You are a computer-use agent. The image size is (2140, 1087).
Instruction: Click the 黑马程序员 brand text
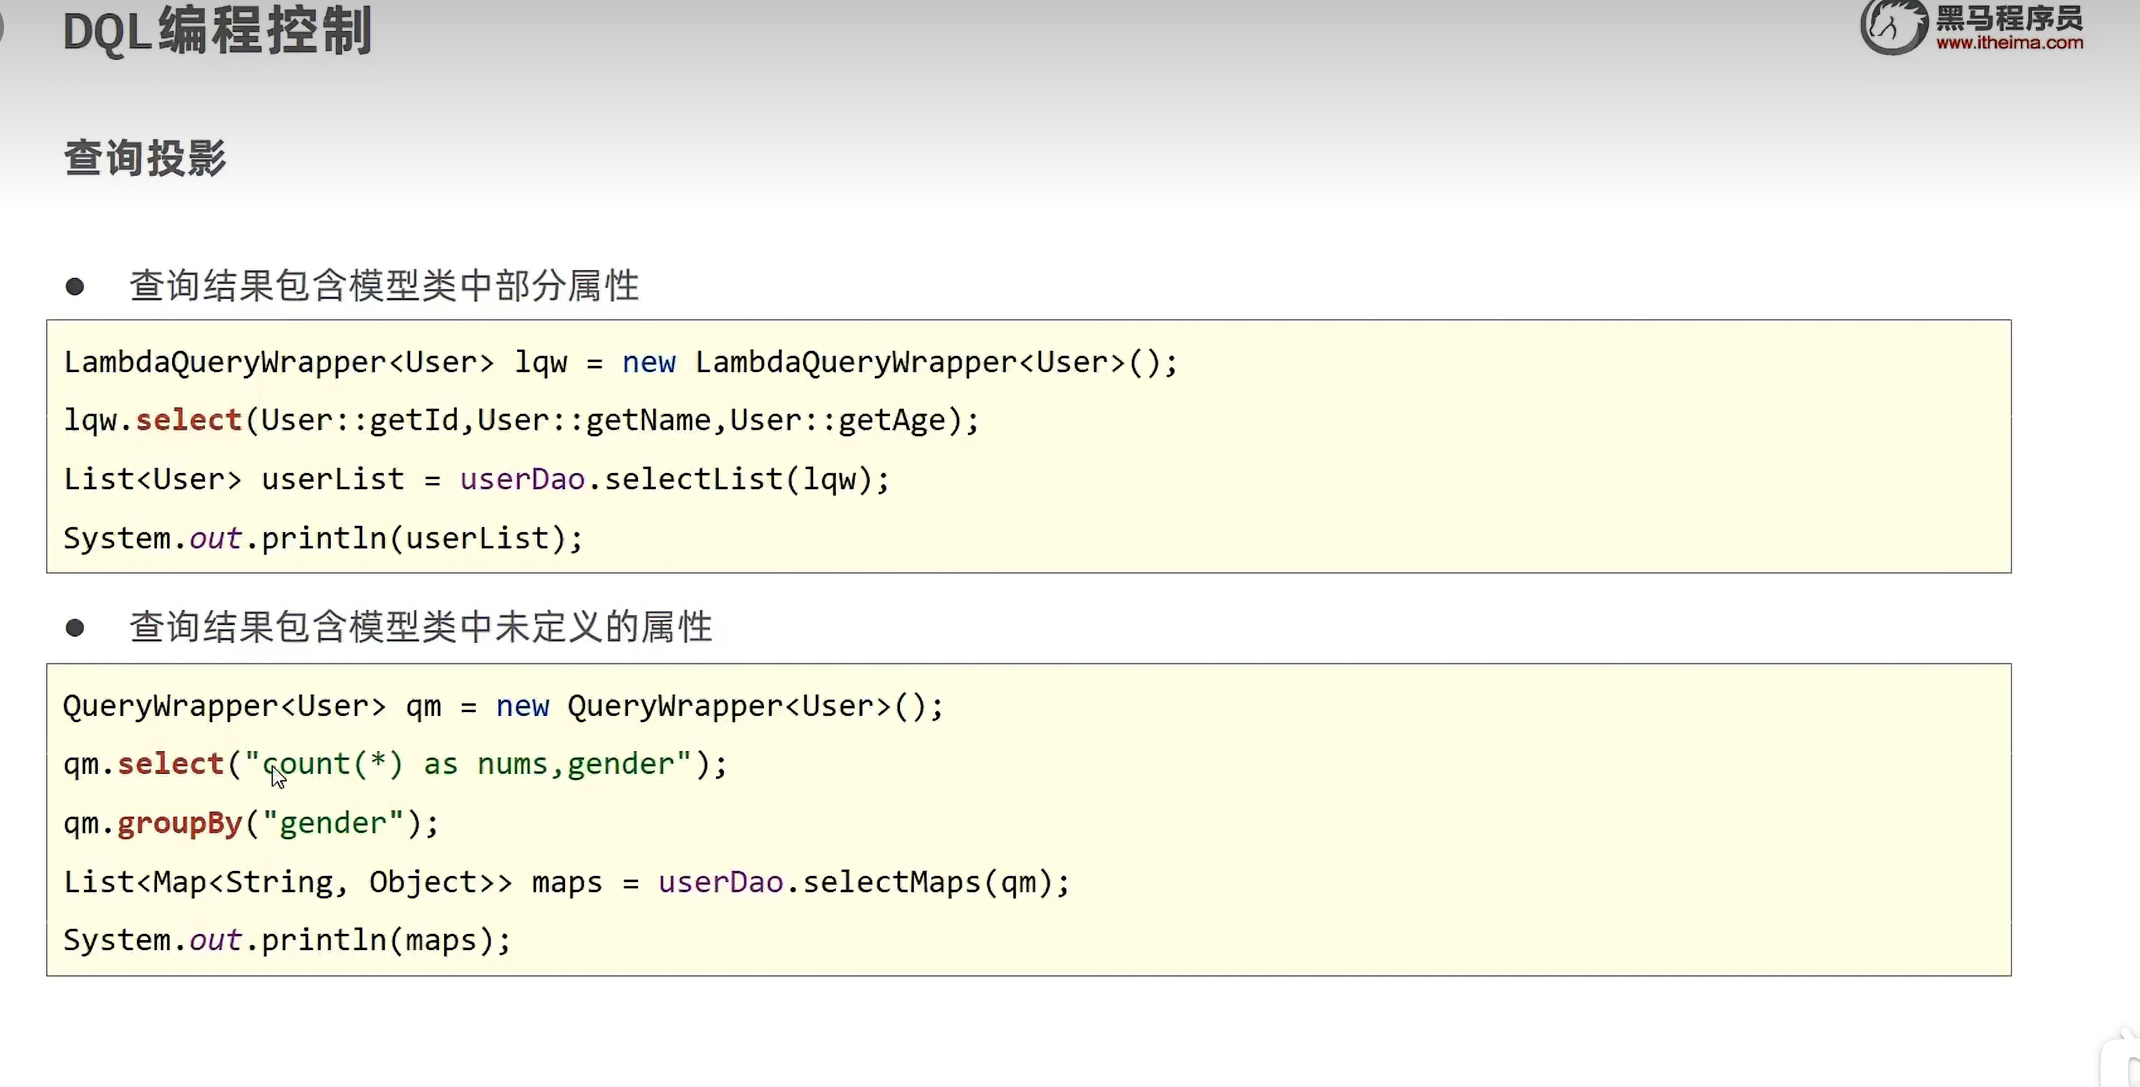click(2009, 18)
